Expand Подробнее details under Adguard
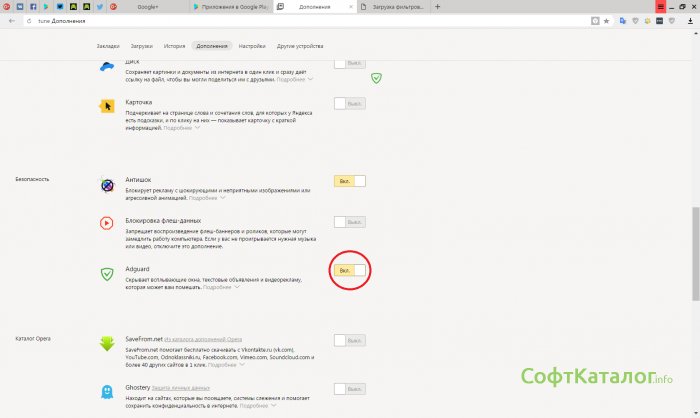Viewport: 700px width, 418px height. tap(220, 287)
